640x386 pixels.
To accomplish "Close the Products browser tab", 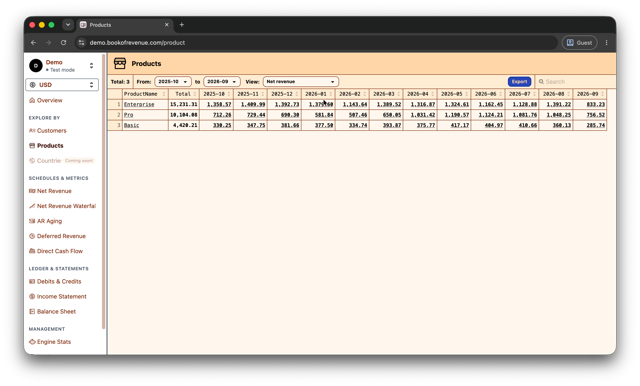I will point(167,25).
